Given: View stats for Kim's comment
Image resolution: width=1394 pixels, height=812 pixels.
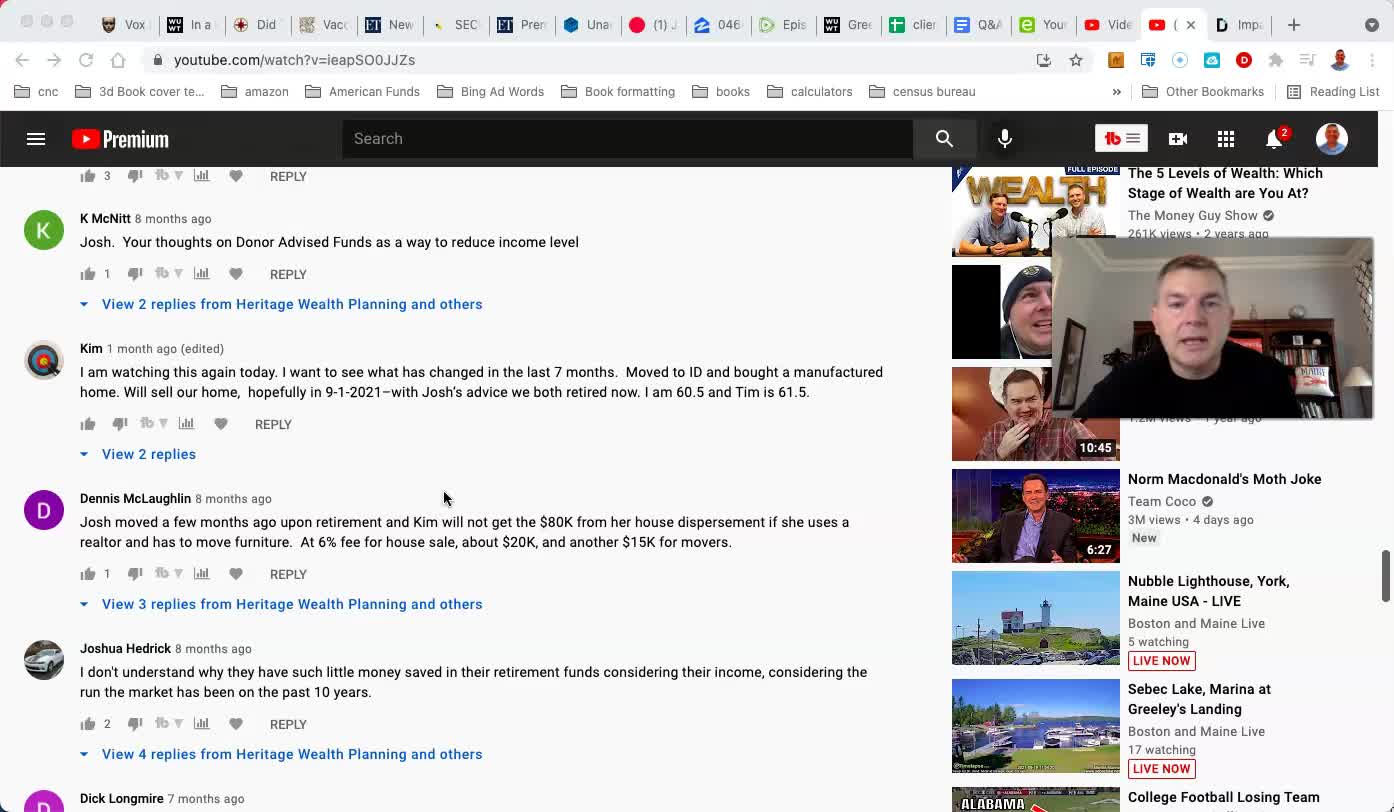Looking at the screenshot, I should pos(186,423).
